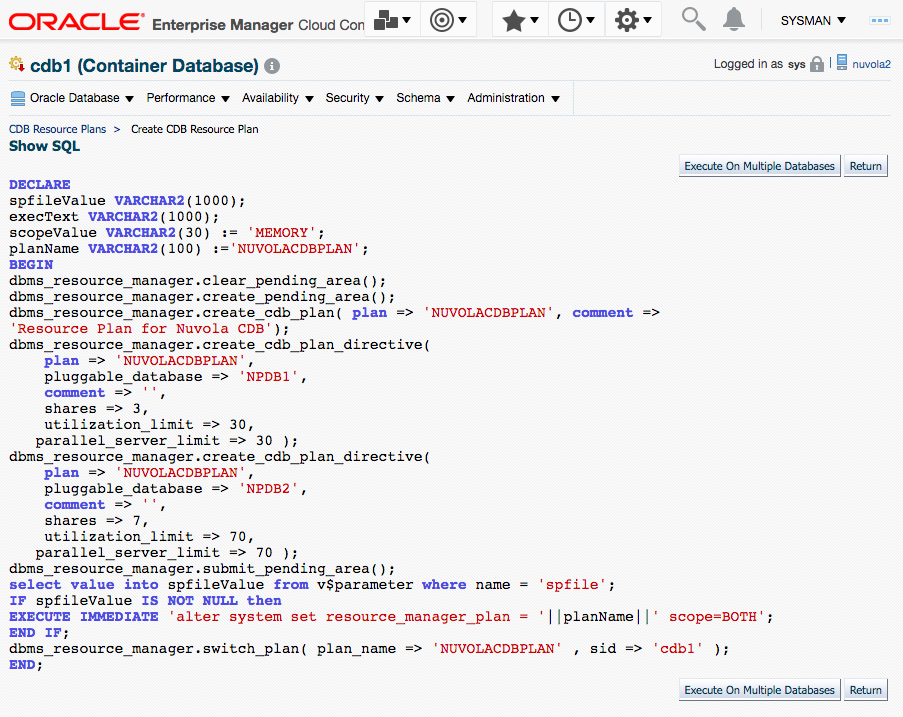Open the notifications bell
Screen dimensions: 903x717
click(x=733, y=20)
